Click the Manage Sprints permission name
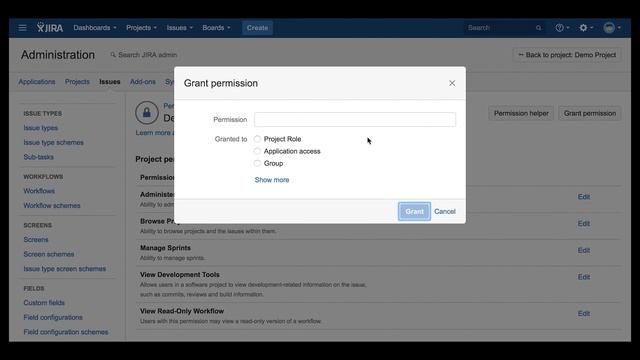 tap(165, 248)
